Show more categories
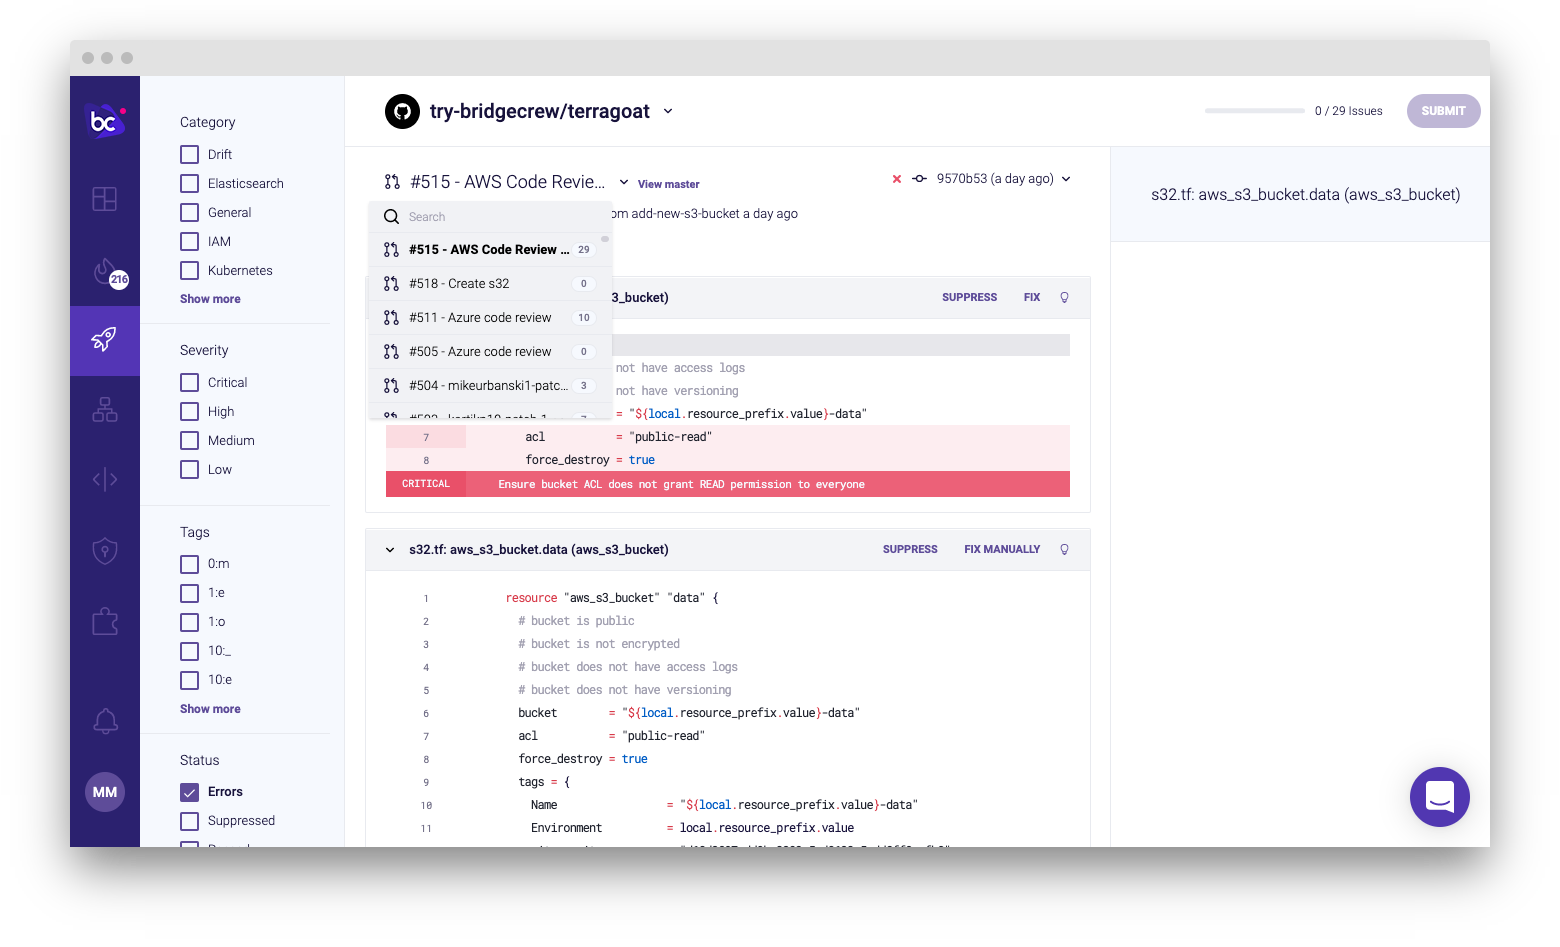The width and height of the screenshot is (1560, 947). point(210,299)
